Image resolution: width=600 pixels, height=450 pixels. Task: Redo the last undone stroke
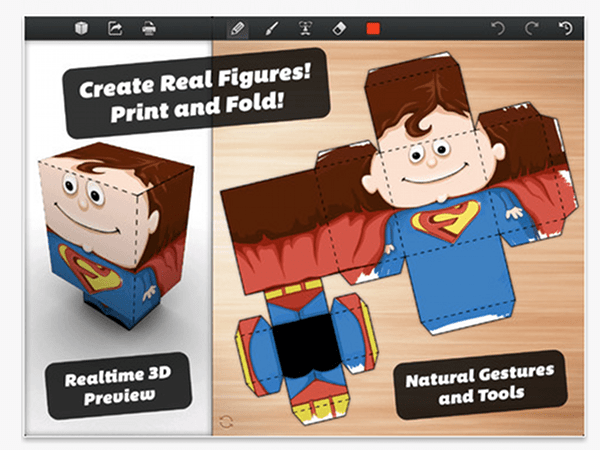(x=532, y=28)
